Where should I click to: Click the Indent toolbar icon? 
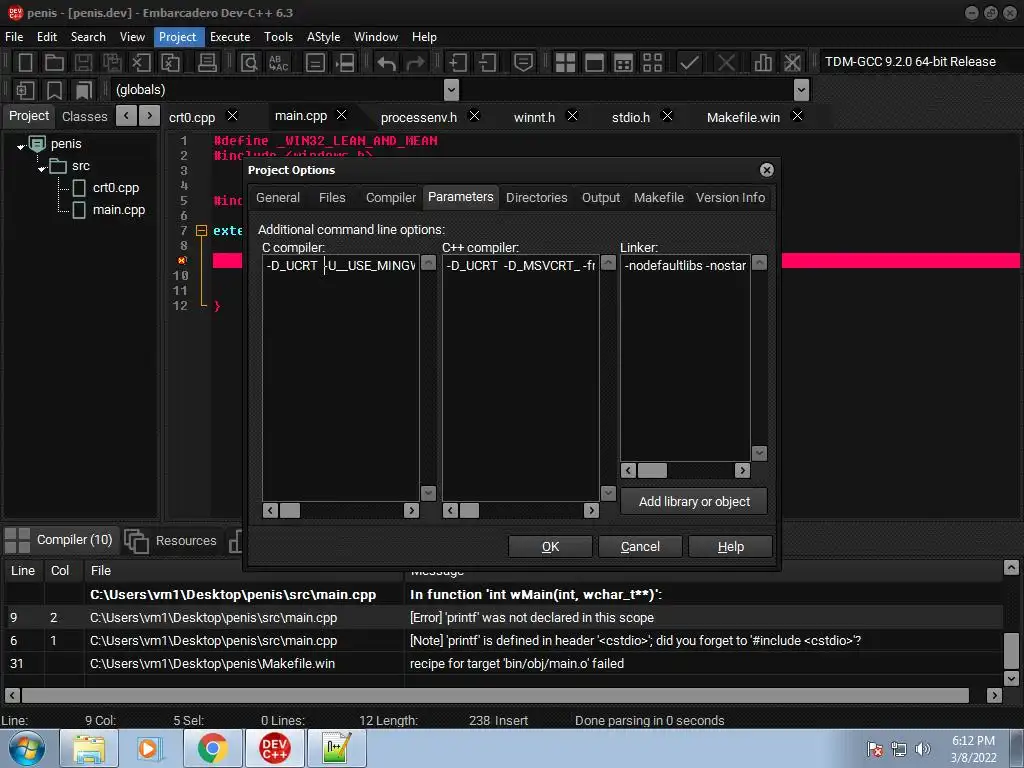[458, 63]
